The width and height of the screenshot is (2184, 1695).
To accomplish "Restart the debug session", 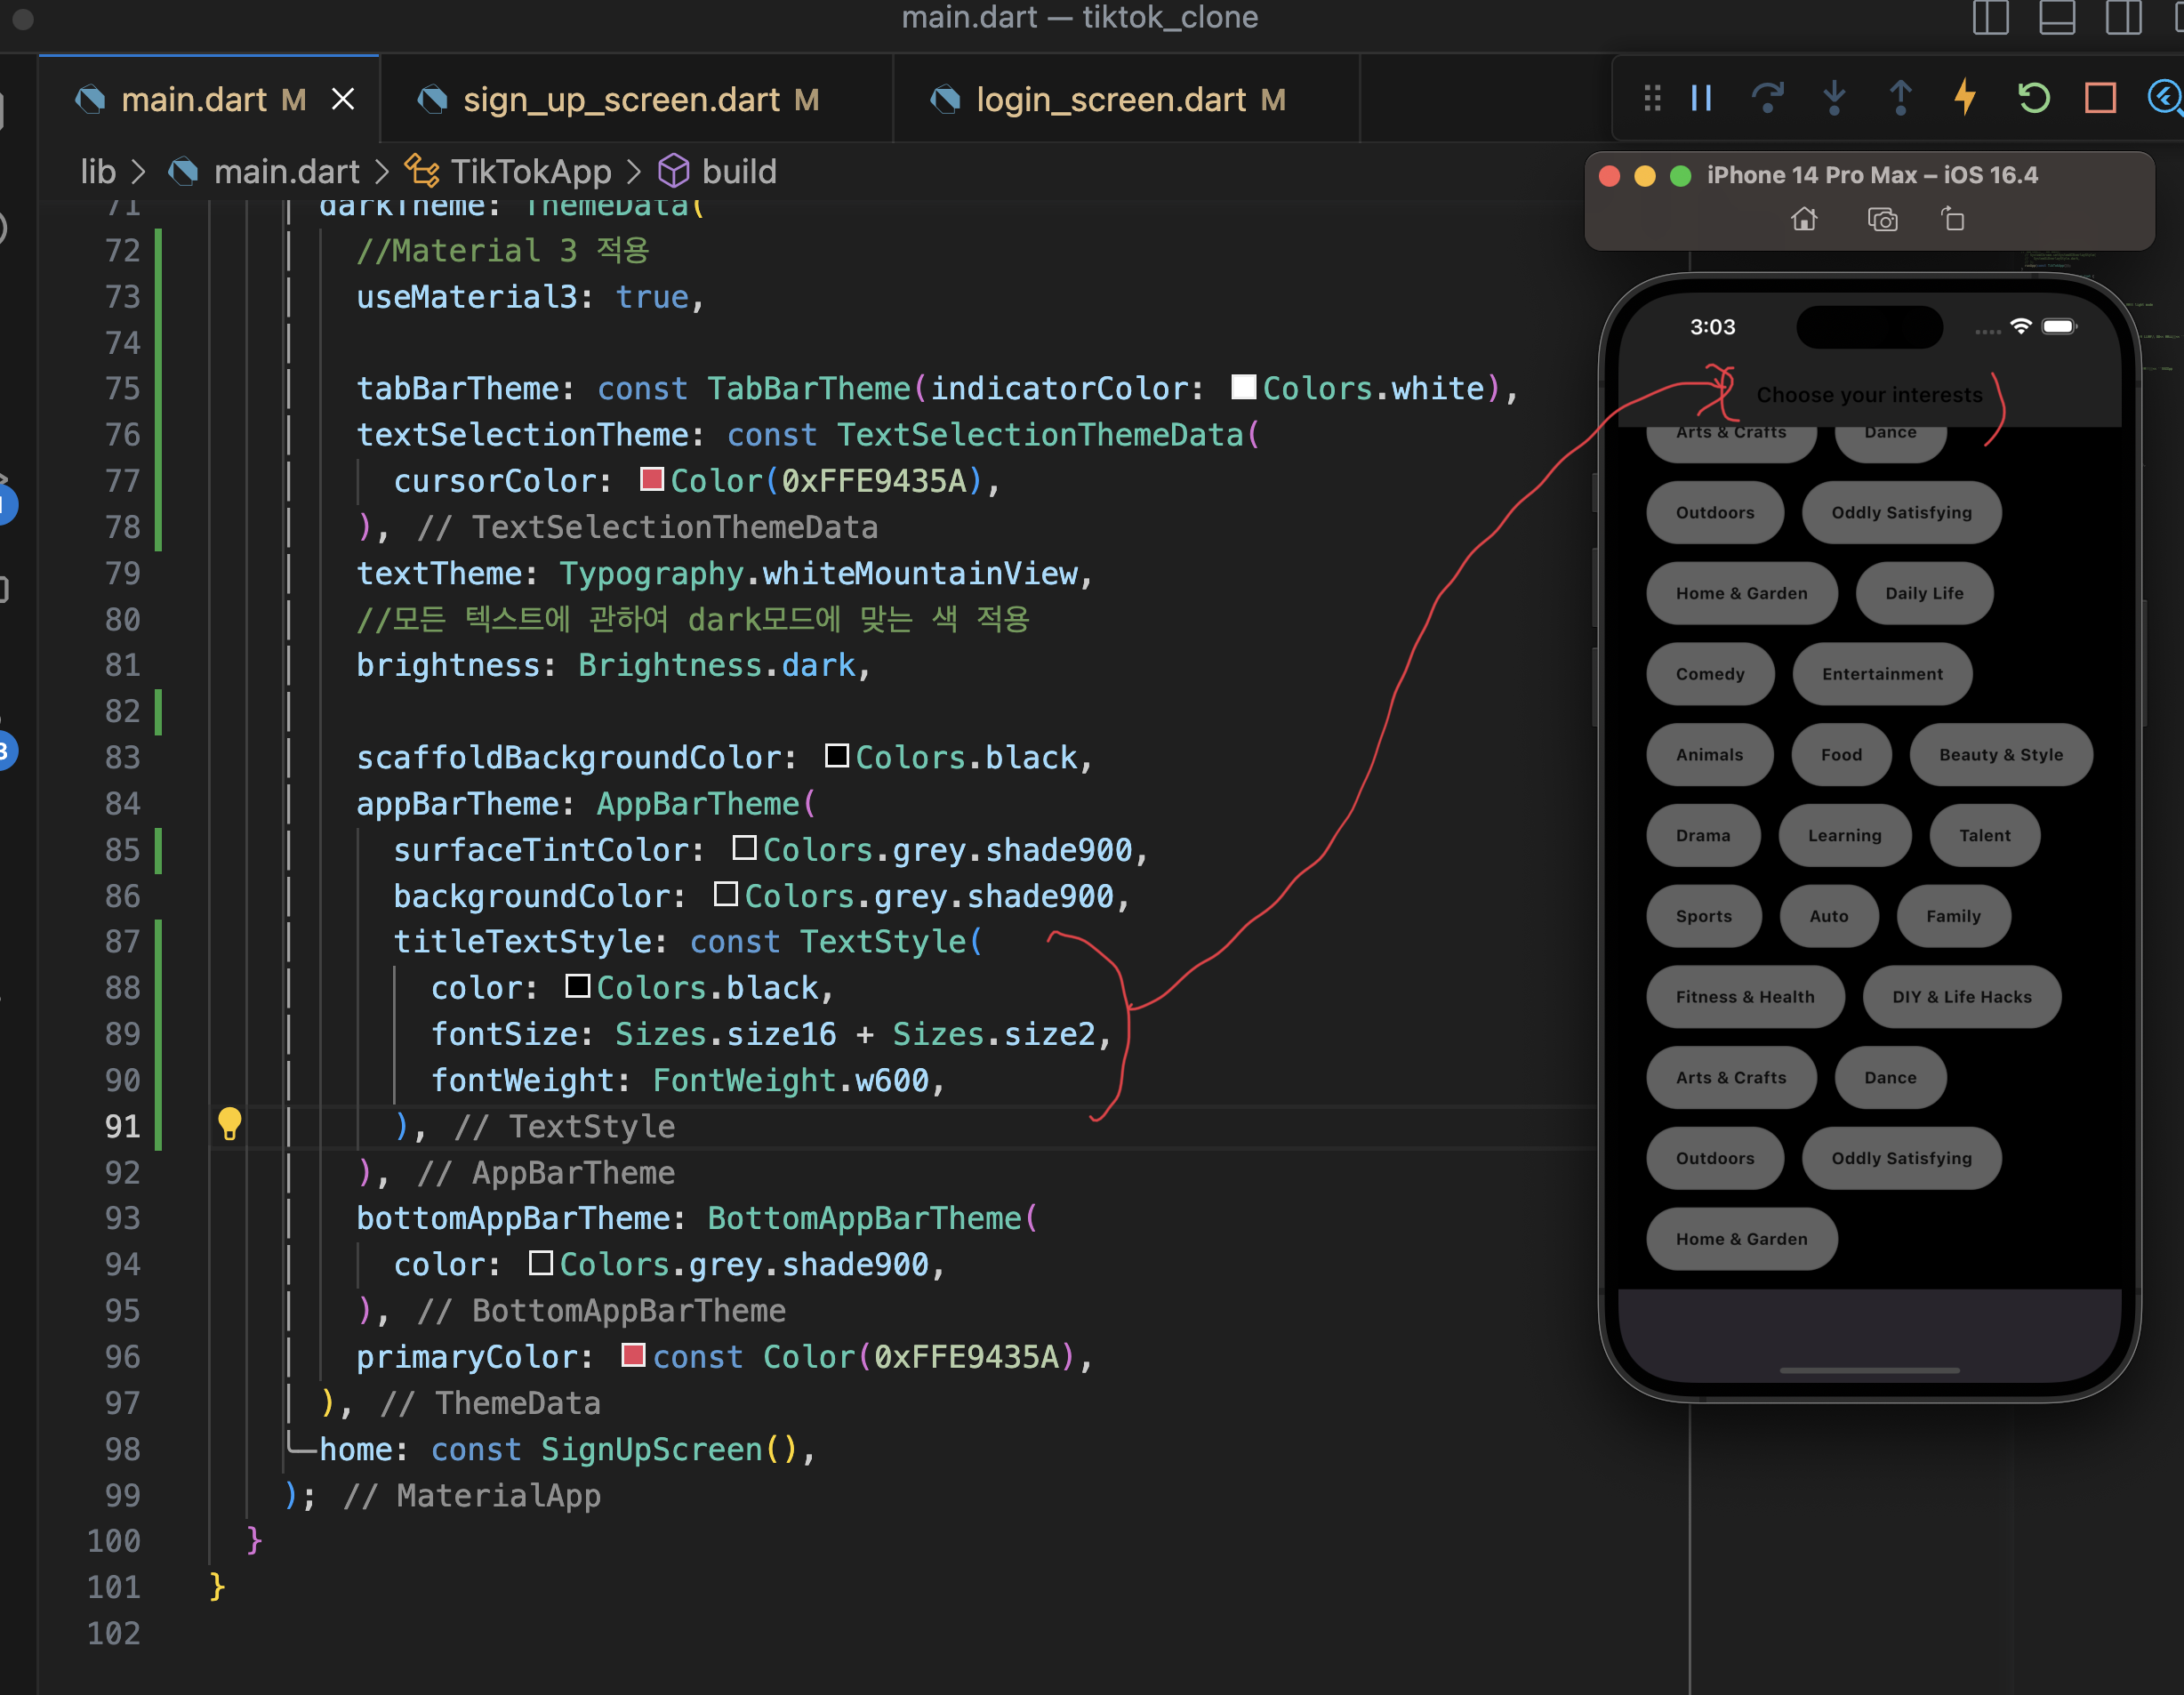I will pyautogui.click(x=2033, y=98).
